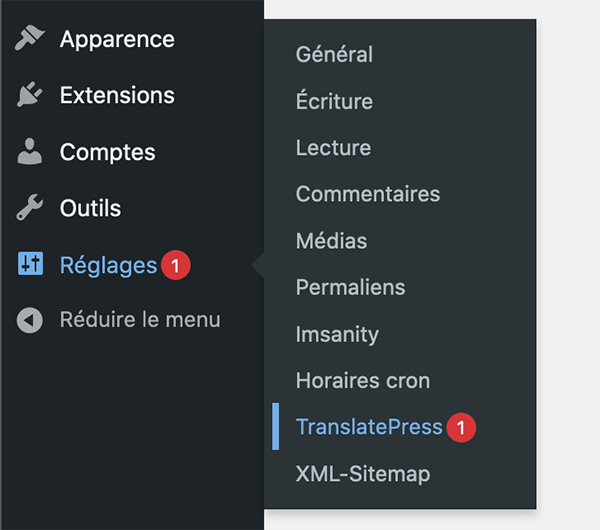Open the Extensions menu
Viewport: 600px width, 530px height.
[x=117, y=96]
